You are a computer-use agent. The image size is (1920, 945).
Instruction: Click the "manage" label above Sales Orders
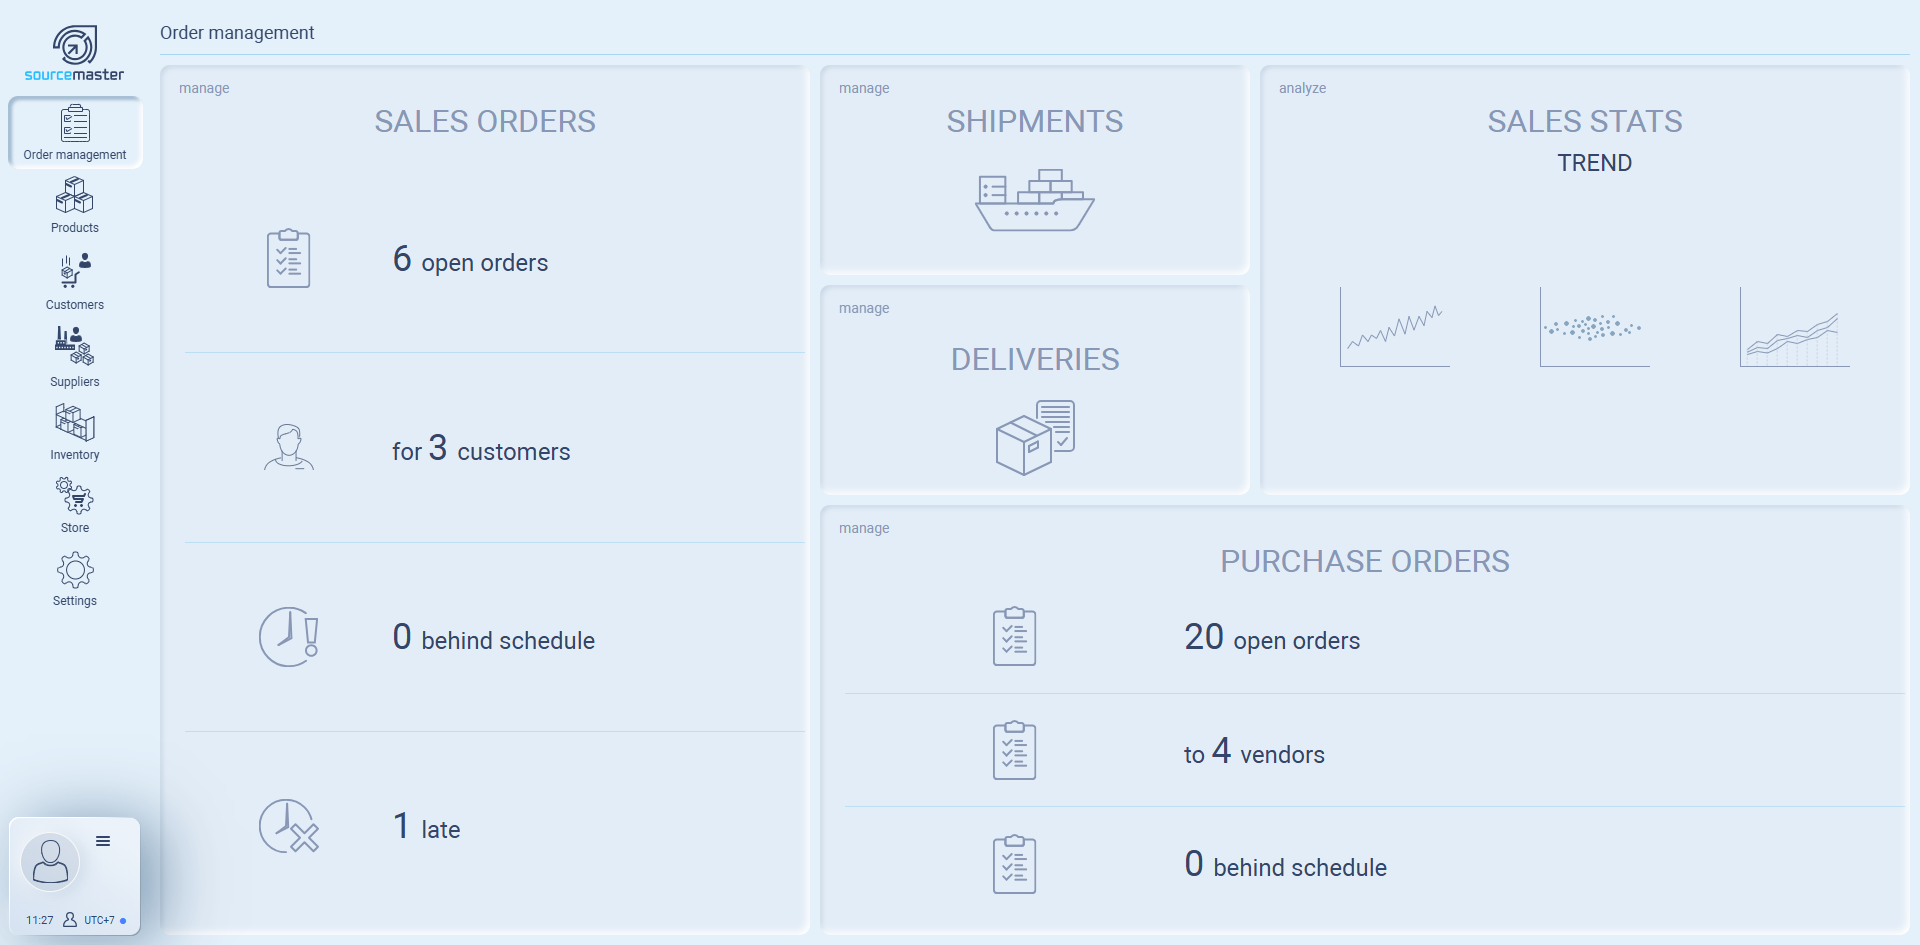point(204,88)
